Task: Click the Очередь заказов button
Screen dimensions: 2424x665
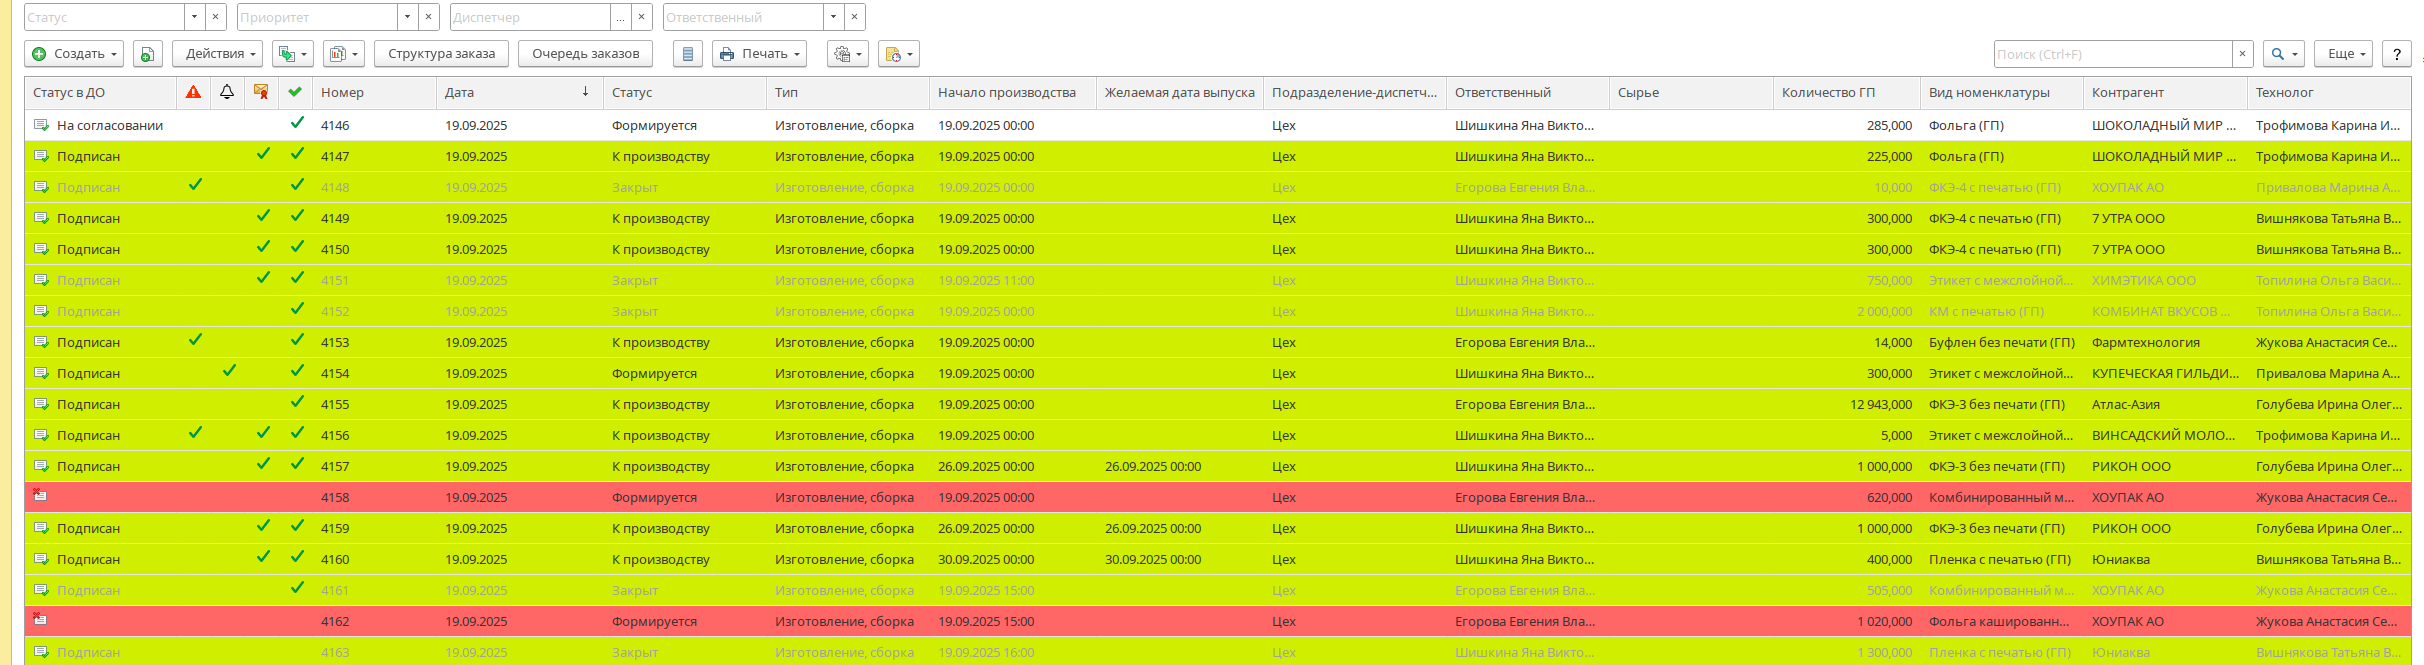Action: pyautogui.click(x=585, y=54)
